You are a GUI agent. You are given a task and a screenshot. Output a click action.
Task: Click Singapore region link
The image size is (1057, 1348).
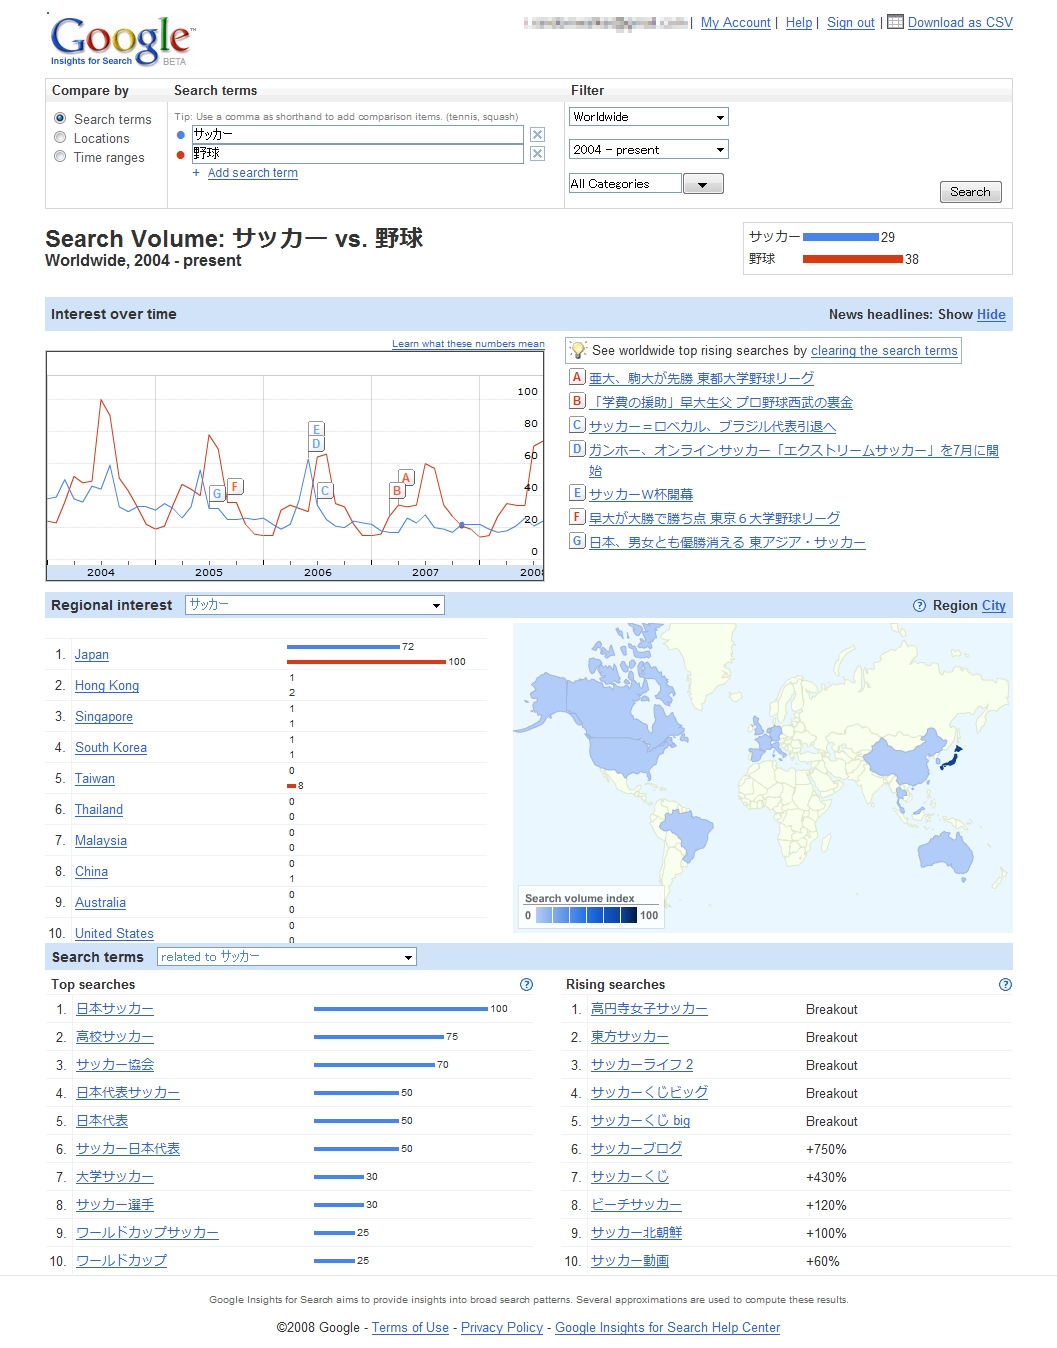click(104, 716)
